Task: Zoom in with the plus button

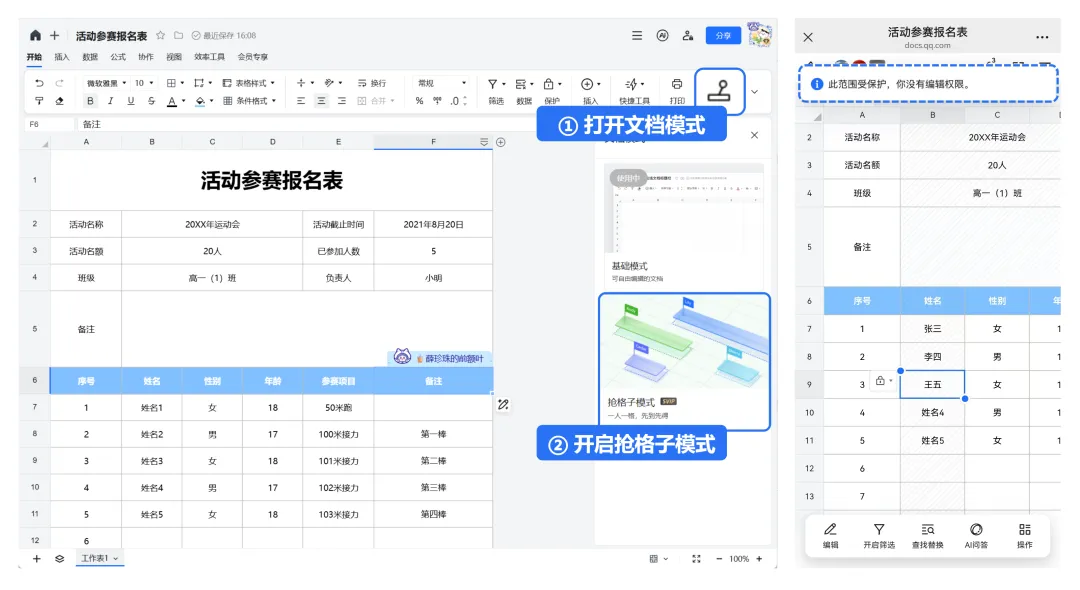Action: point(759,559)
